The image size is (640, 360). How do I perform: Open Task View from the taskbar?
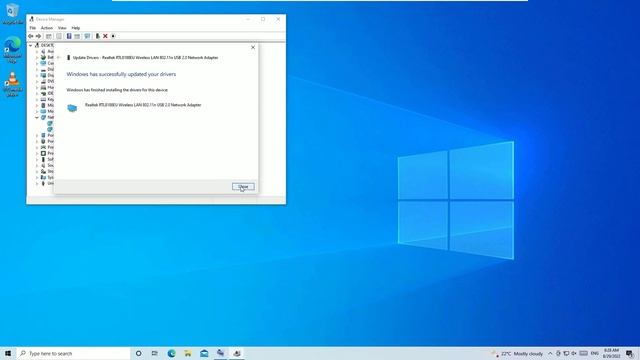click(x=155, y=353)
